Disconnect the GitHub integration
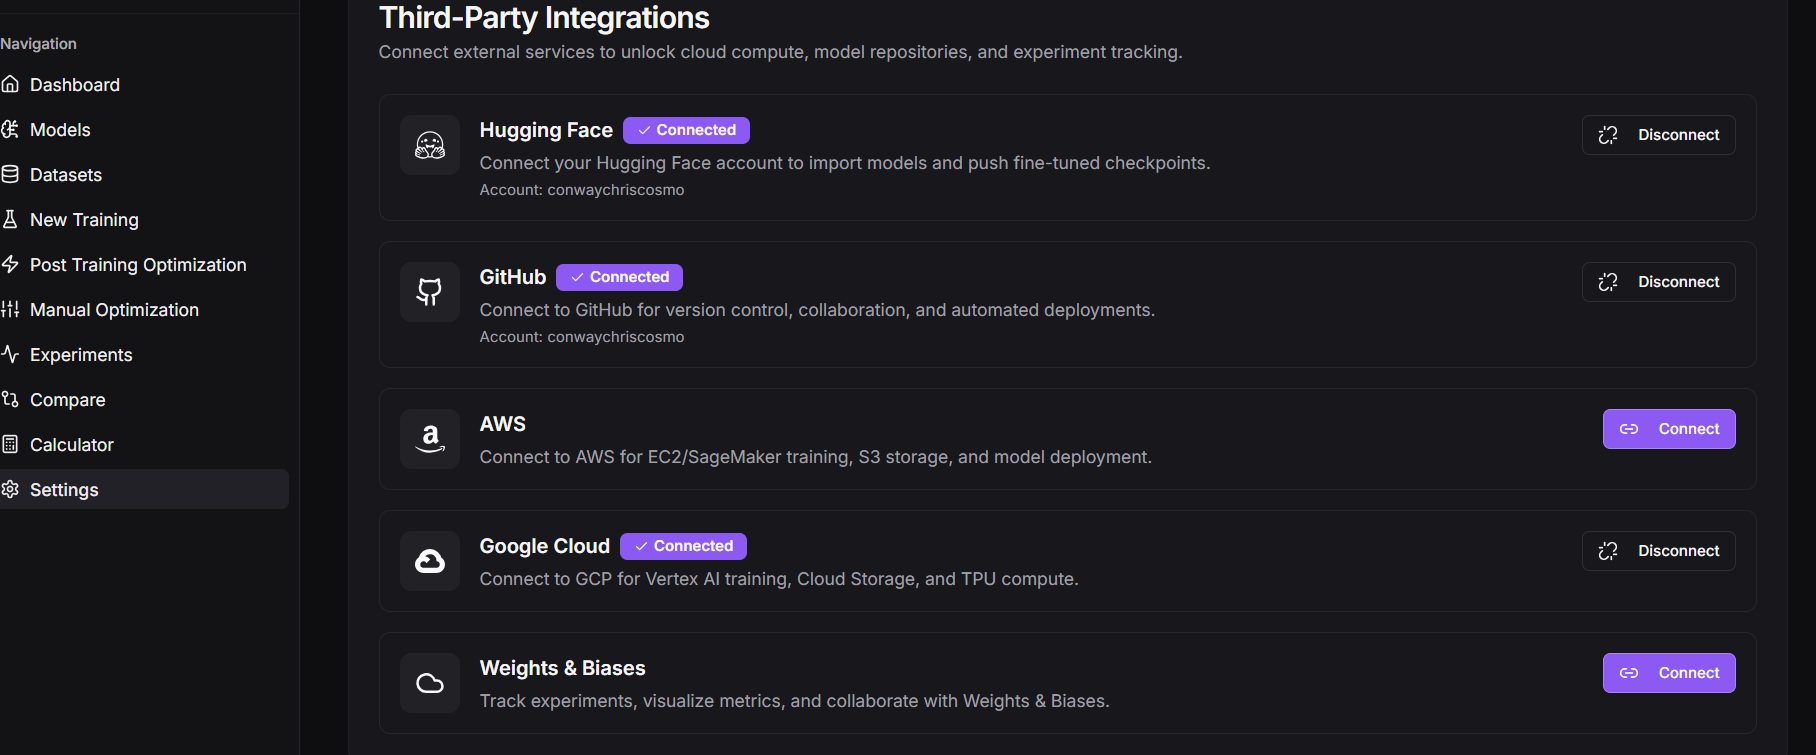 1659,282
